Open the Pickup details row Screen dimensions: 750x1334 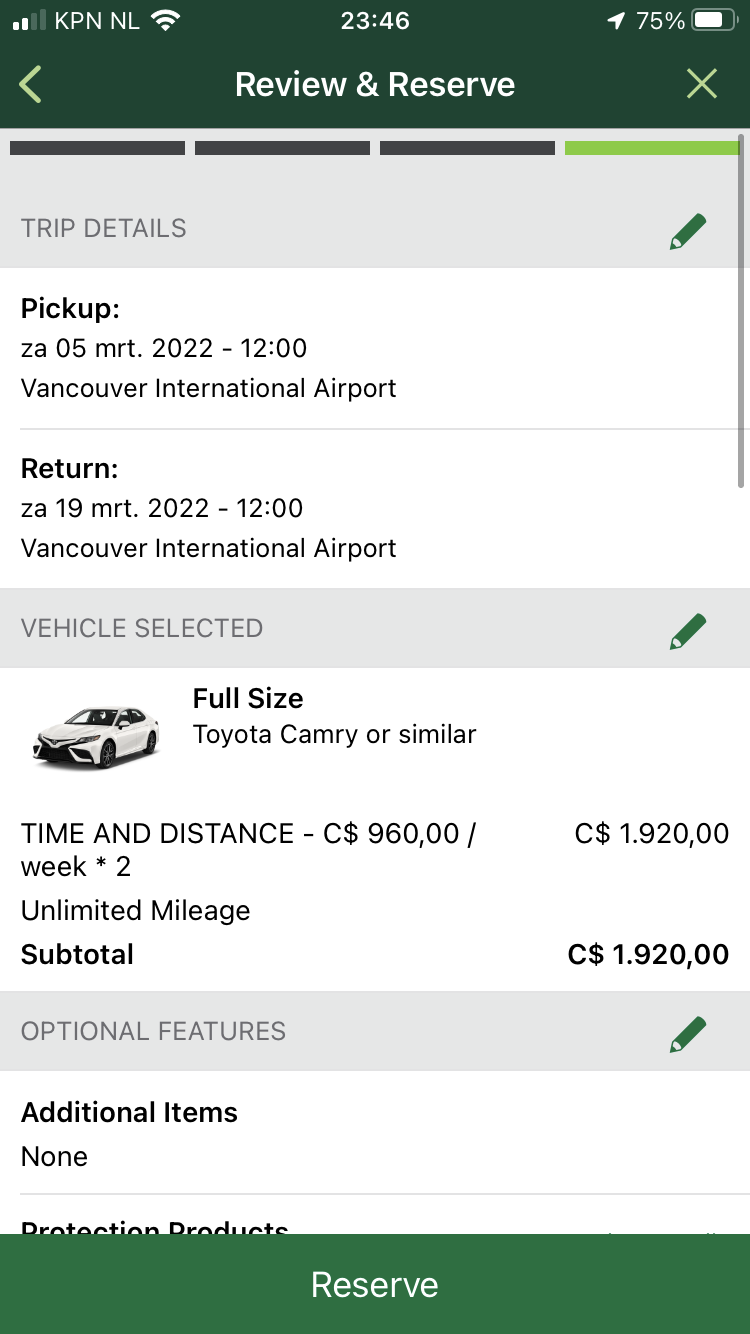(x=375, y=348)
